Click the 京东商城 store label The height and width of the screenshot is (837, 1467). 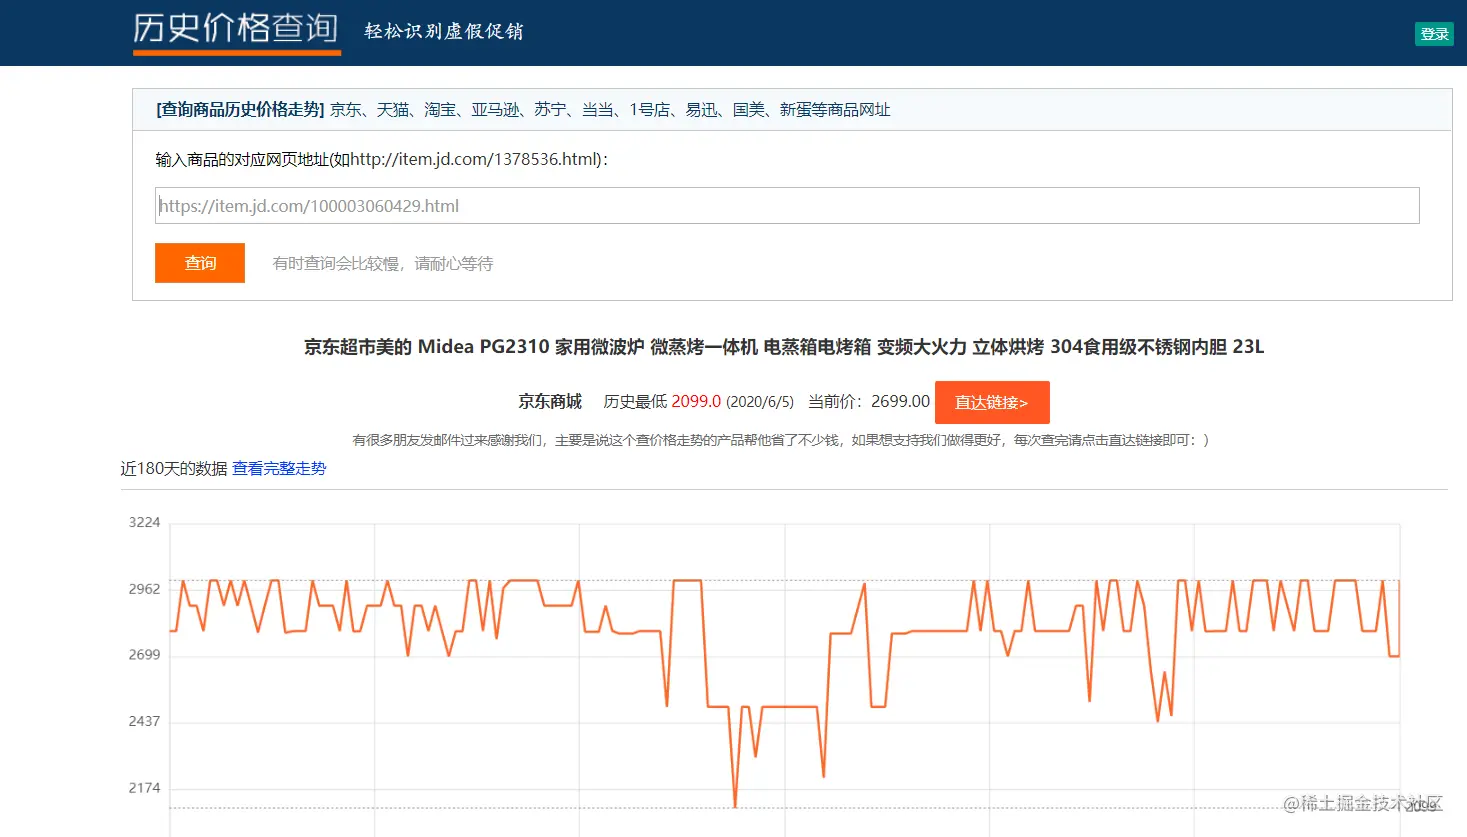(550, 401)
